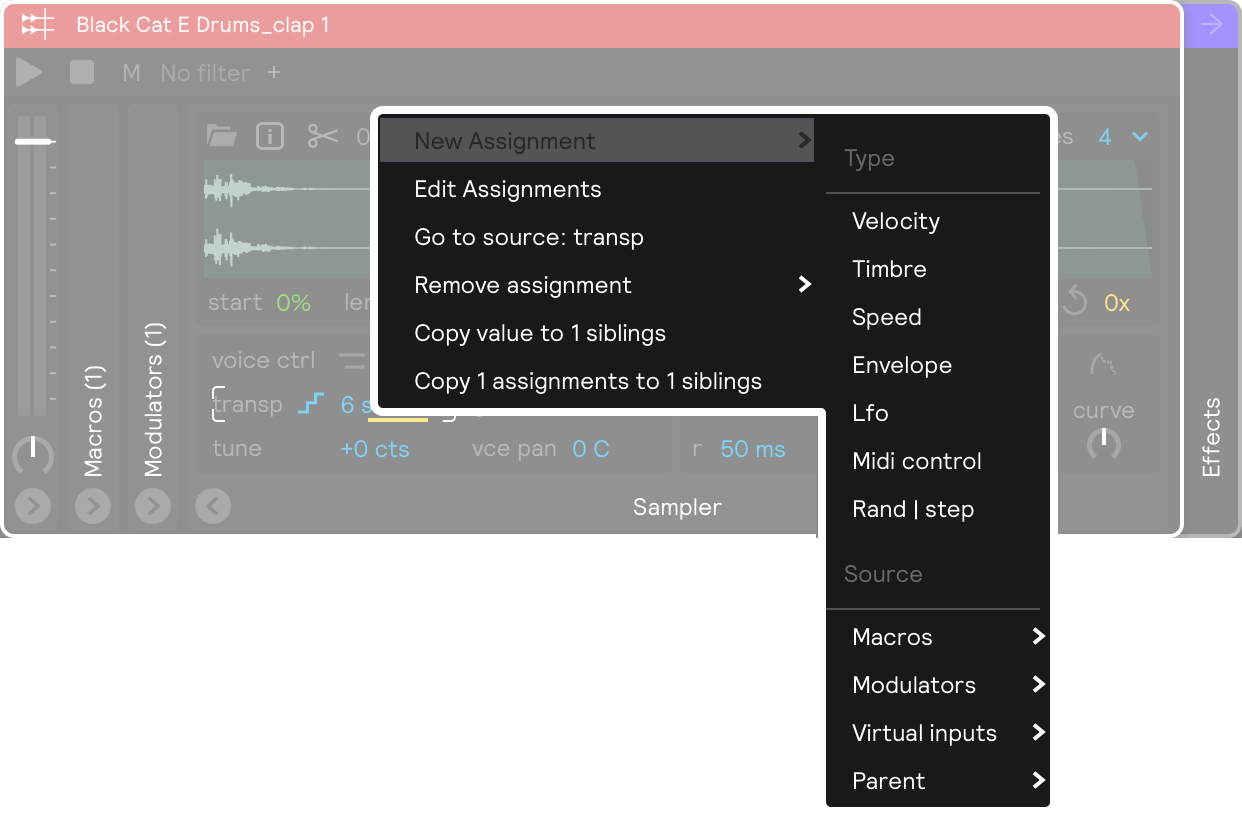This screenshot has height=815, width=1242.
Task: Click the curve shape icon
Action: click(x=1103, y=366)
